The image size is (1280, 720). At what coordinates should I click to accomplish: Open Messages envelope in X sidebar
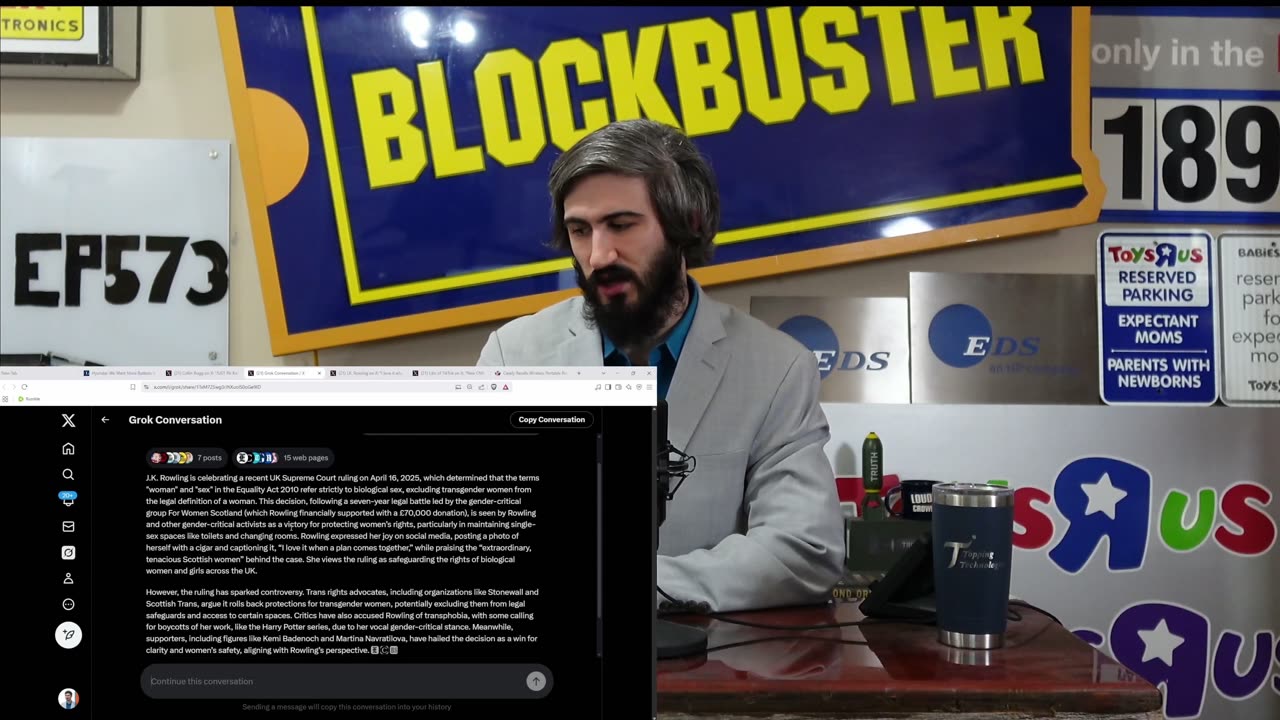coord(68,526)
